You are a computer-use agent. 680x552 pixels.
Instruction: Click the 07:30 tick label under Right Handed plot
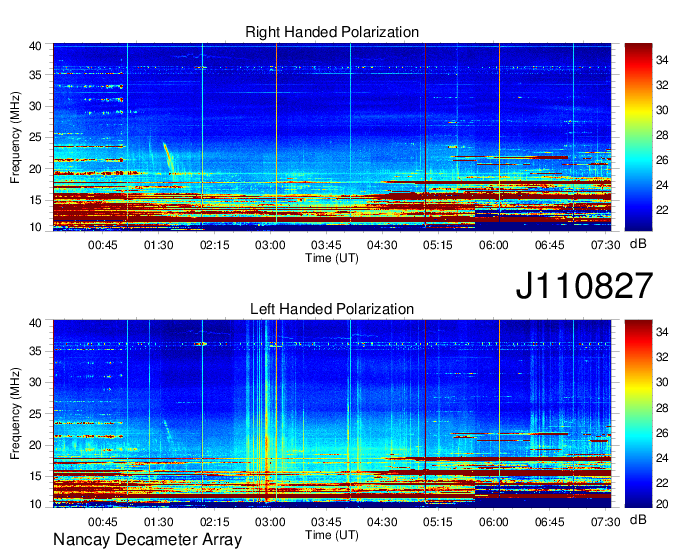tap(605, 245)
